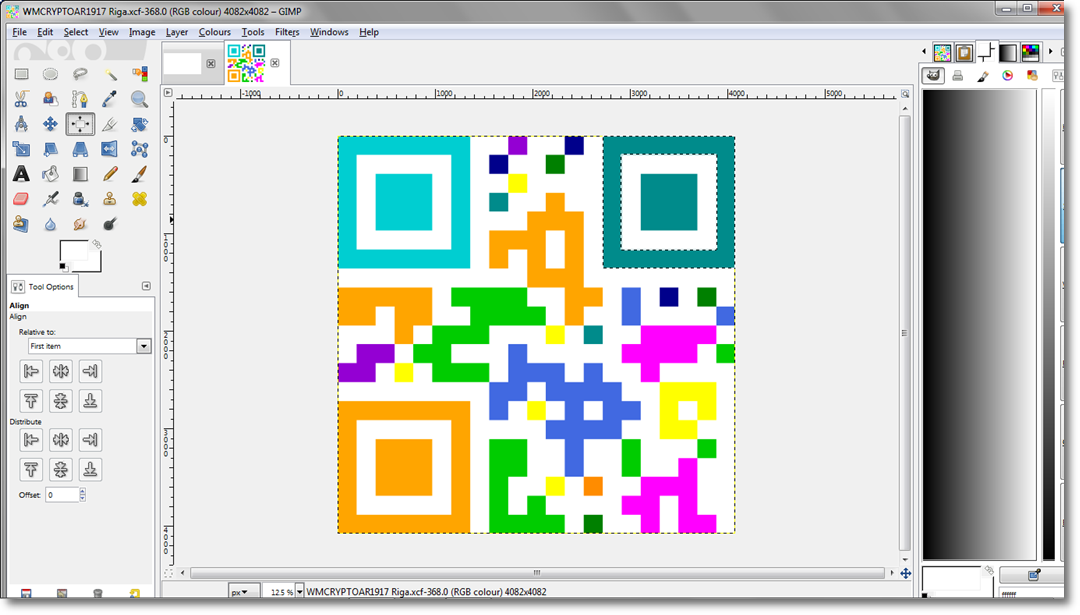Open the zoom percentage dropdown in the status bar
This screenshot has height=615, width=1080.
(299, 592)
